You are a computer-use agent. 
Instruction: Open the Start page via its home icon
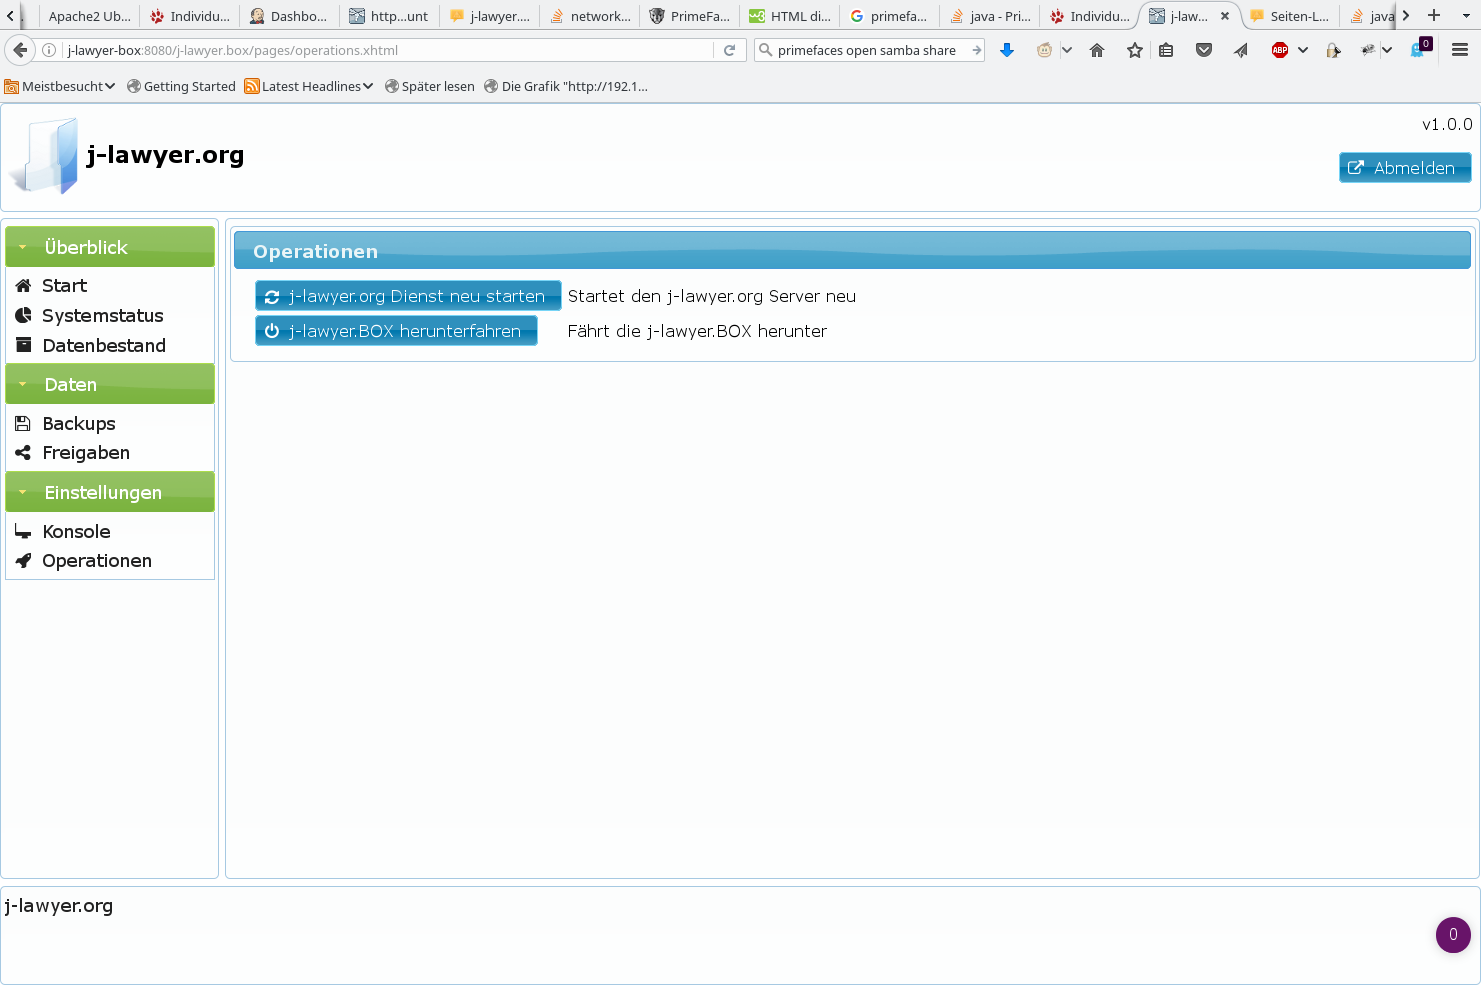coord(24,286)
